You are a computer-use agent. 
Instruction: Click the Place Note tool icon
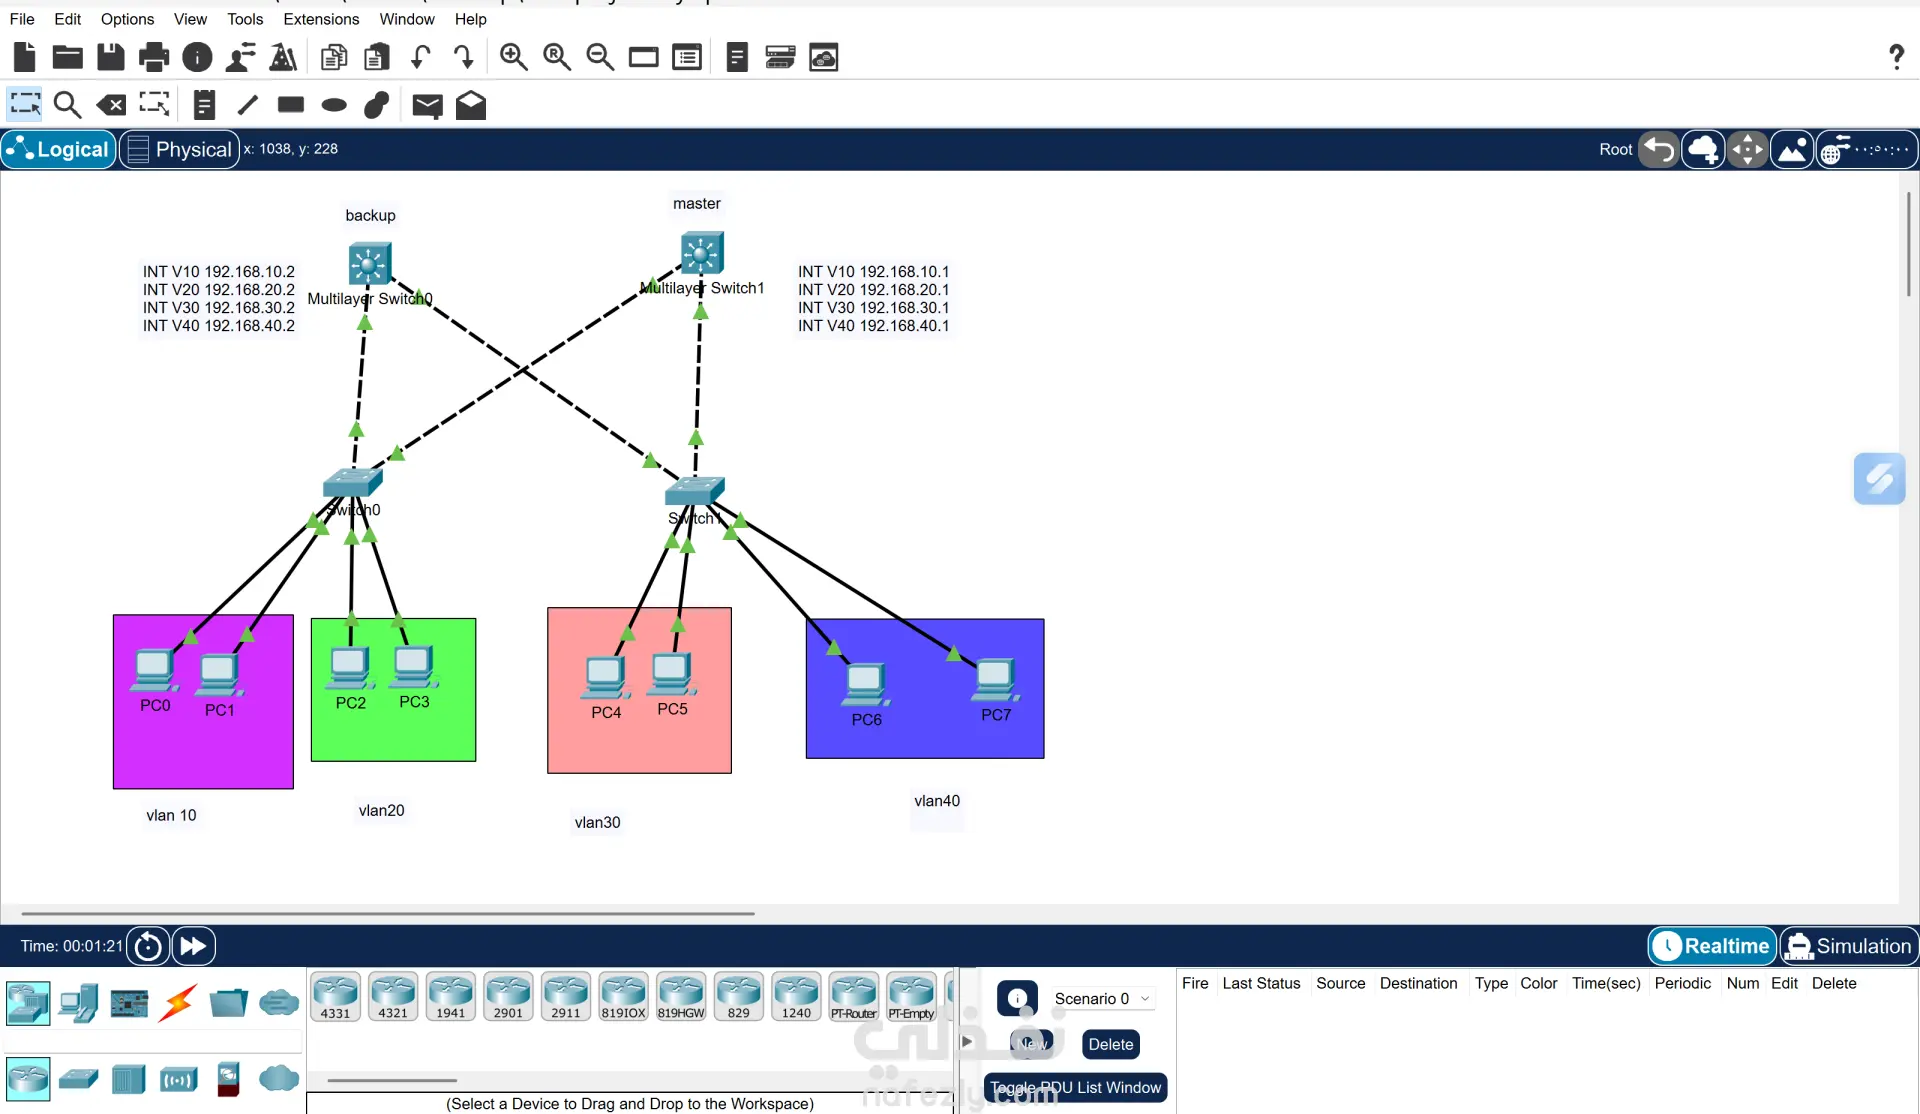click(x=204, y=105)
